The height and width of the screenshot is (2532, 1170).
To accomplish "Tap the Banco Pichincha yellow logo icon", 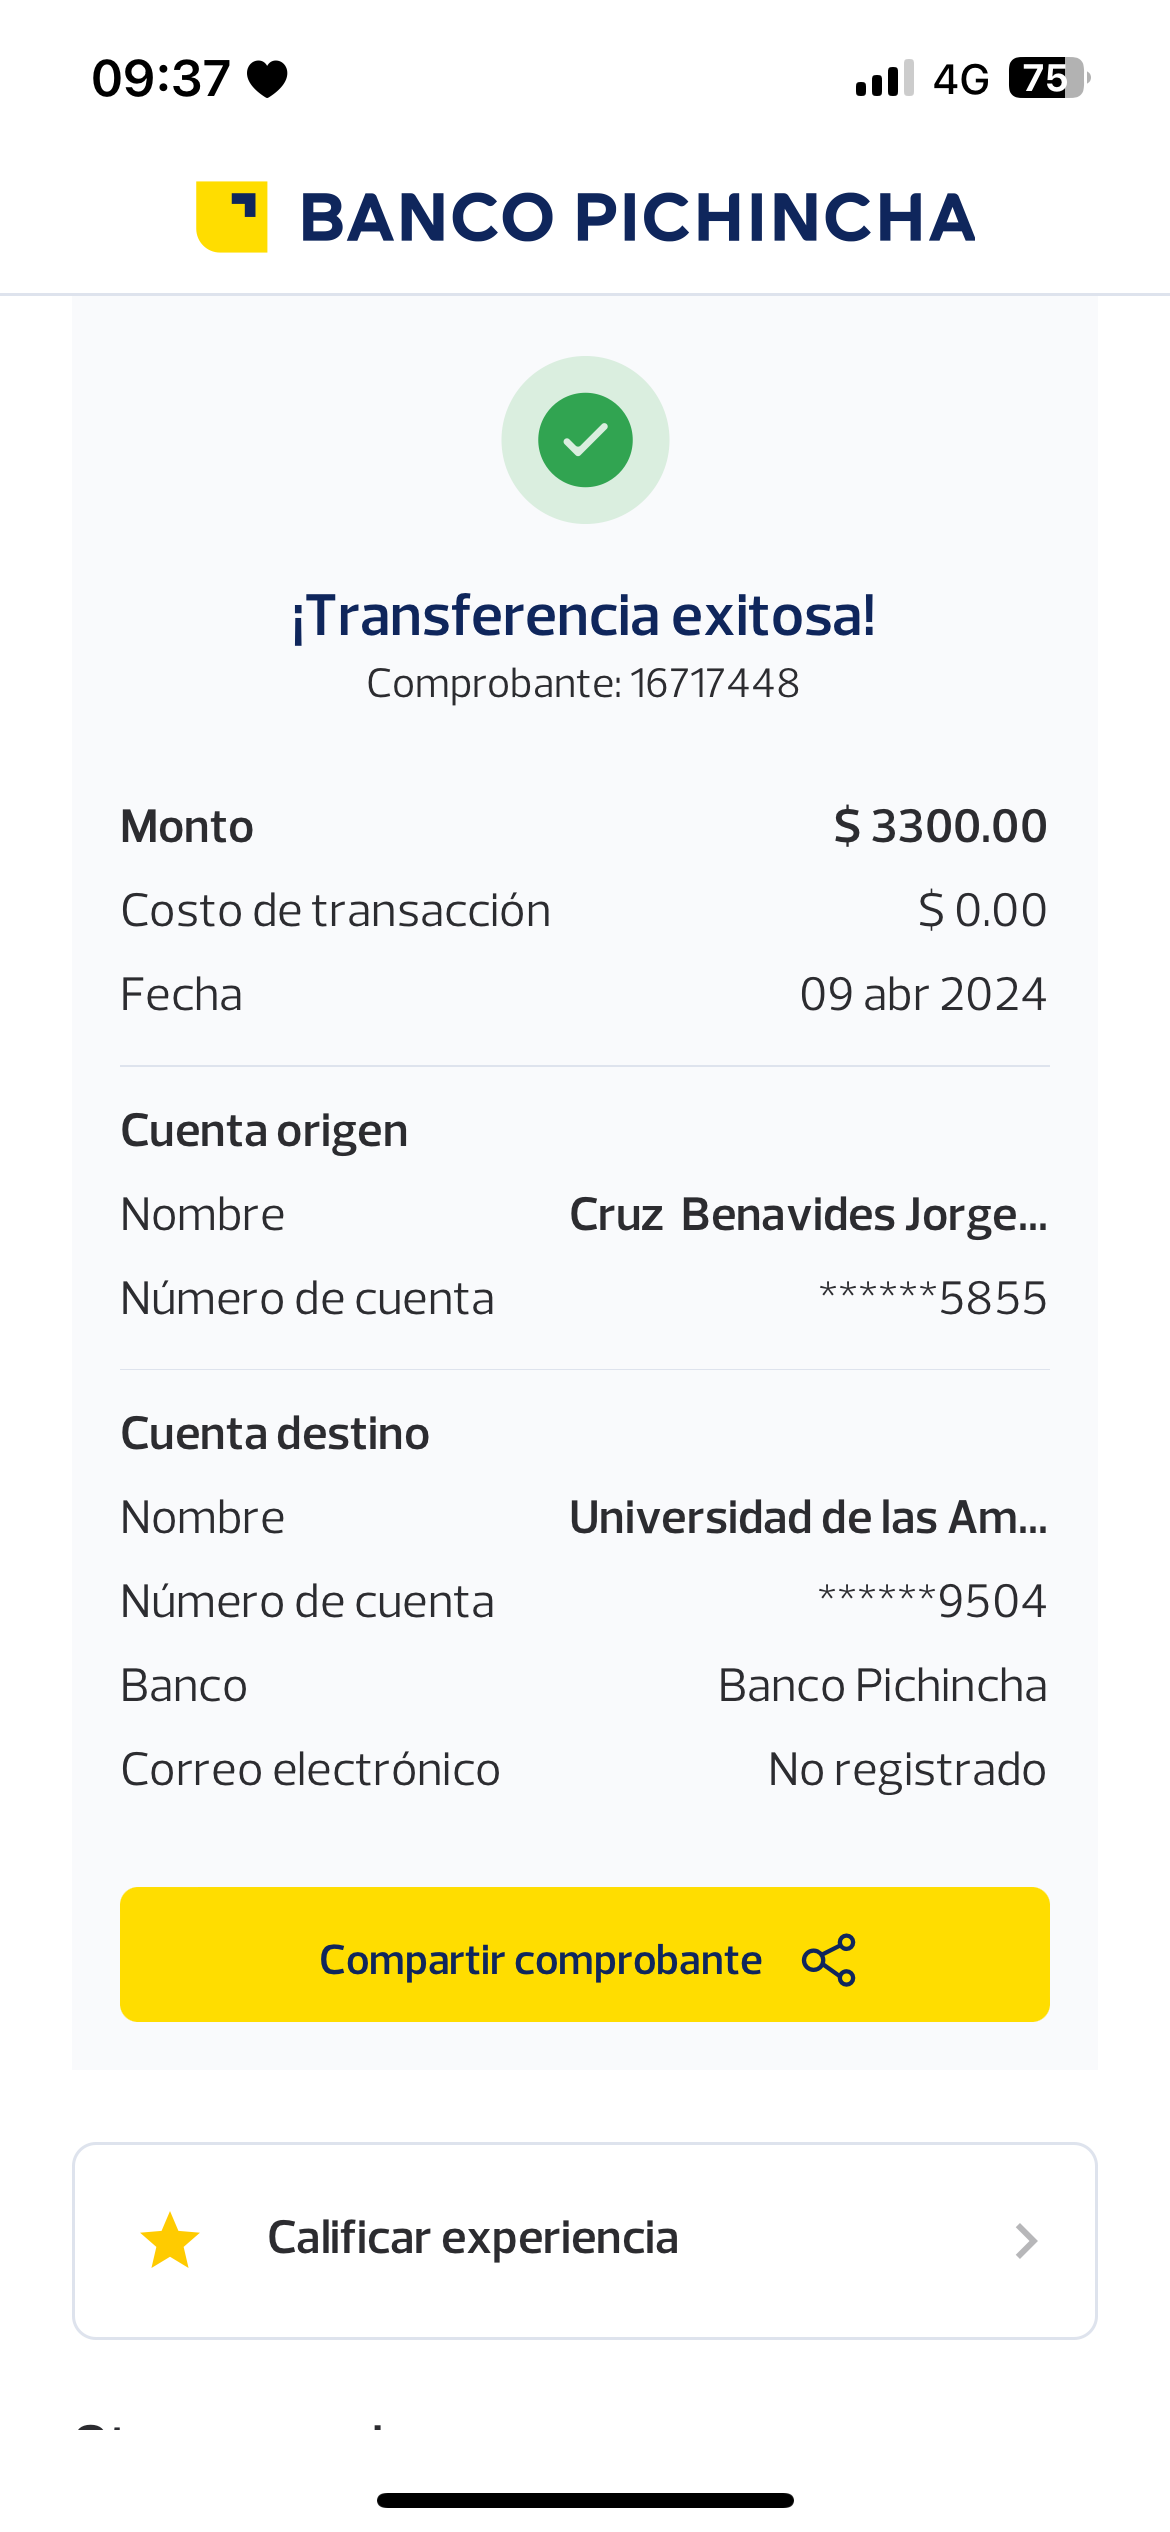I will (231, 217).
